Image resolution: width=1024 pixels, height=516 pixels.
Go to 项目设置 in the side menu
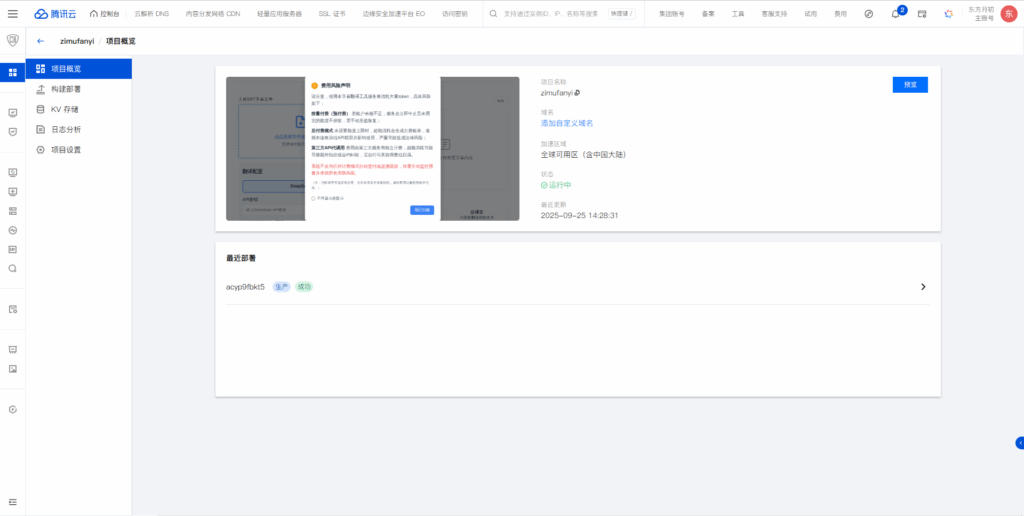tap(66, 149)
